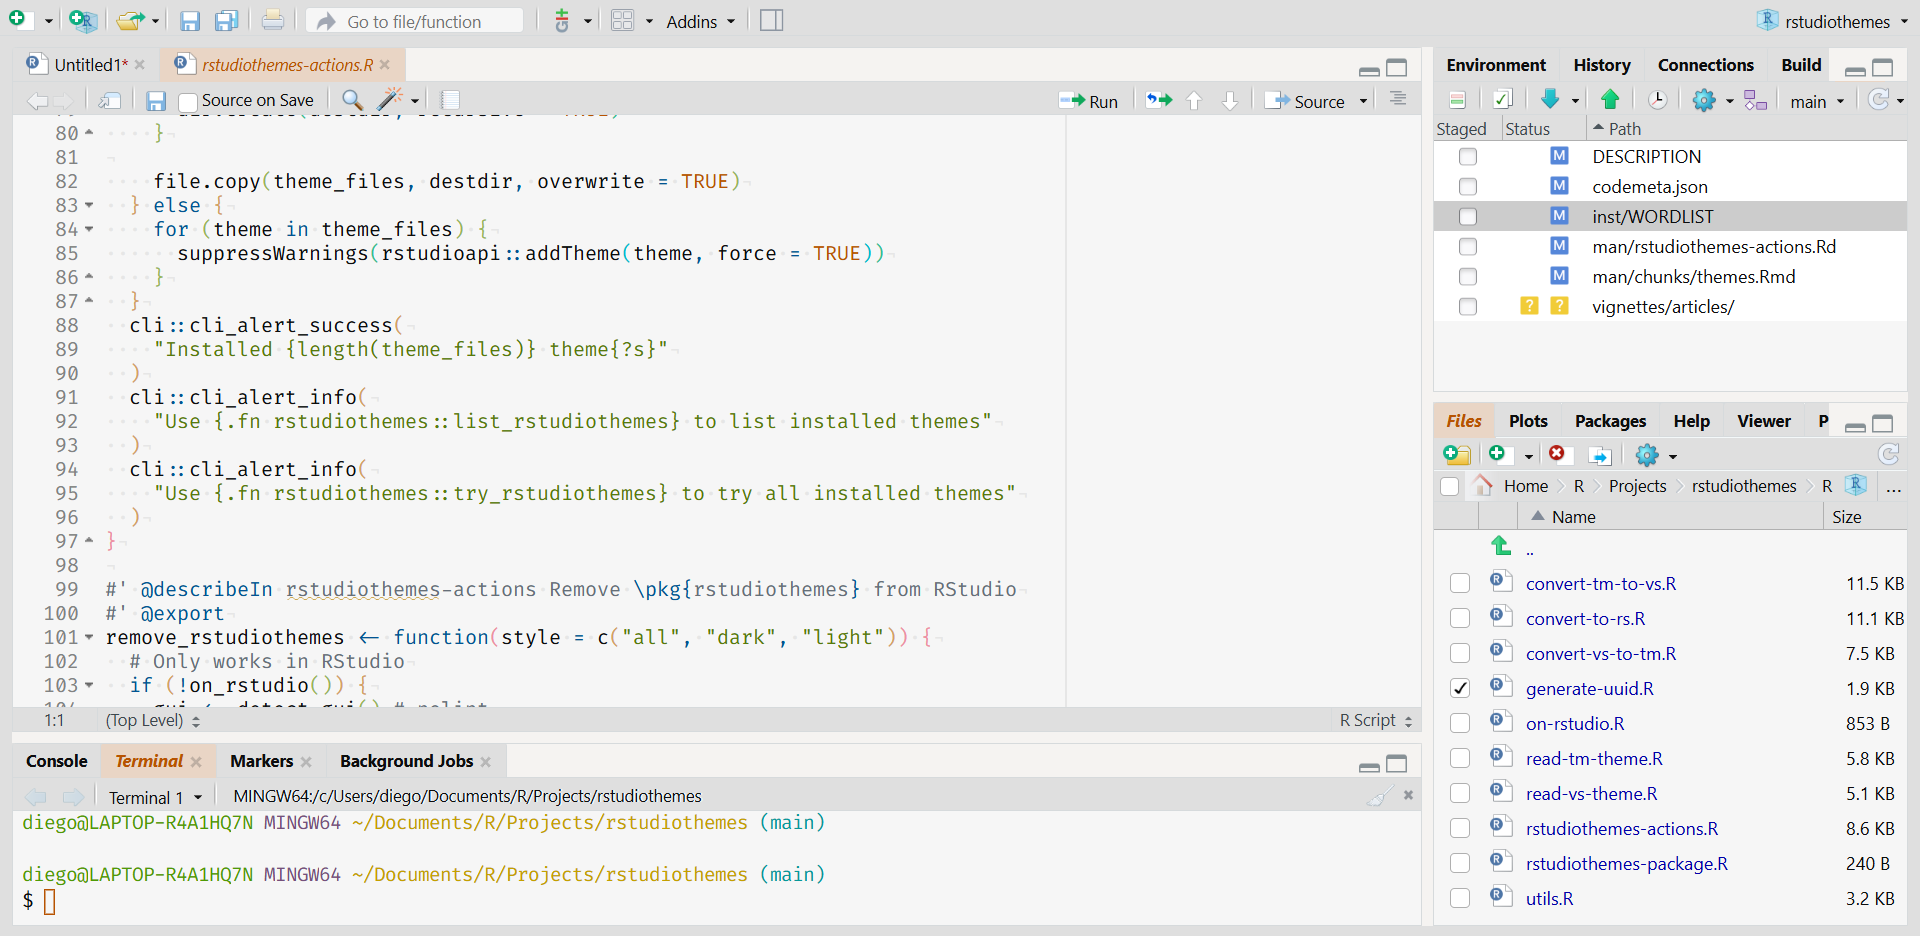Click the find/replace magnifier icon
Screen dimensions: 1920x936
pos(352,100)
